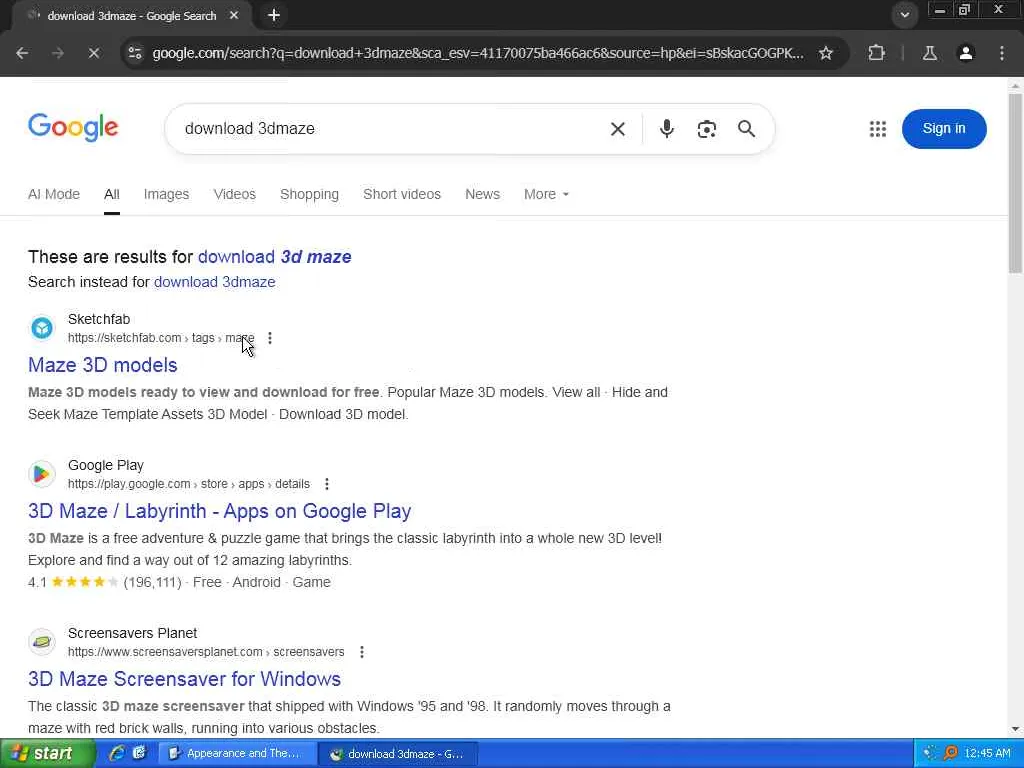Switch to AI Mode tab
Screen dimensions: 1024x768
[54, 194]
